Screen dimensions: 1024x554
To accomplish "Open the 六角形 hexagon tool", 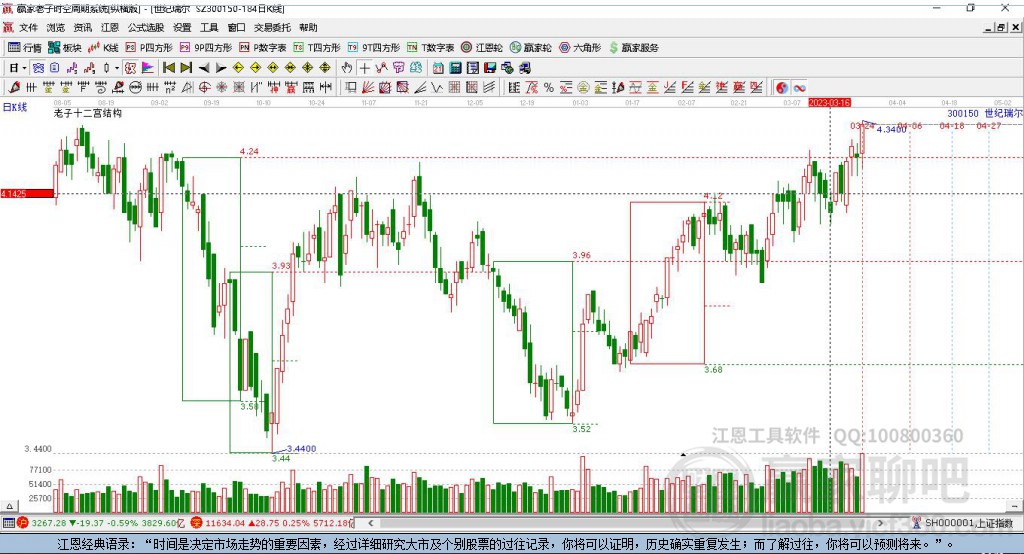I will (x=580, y=48).
